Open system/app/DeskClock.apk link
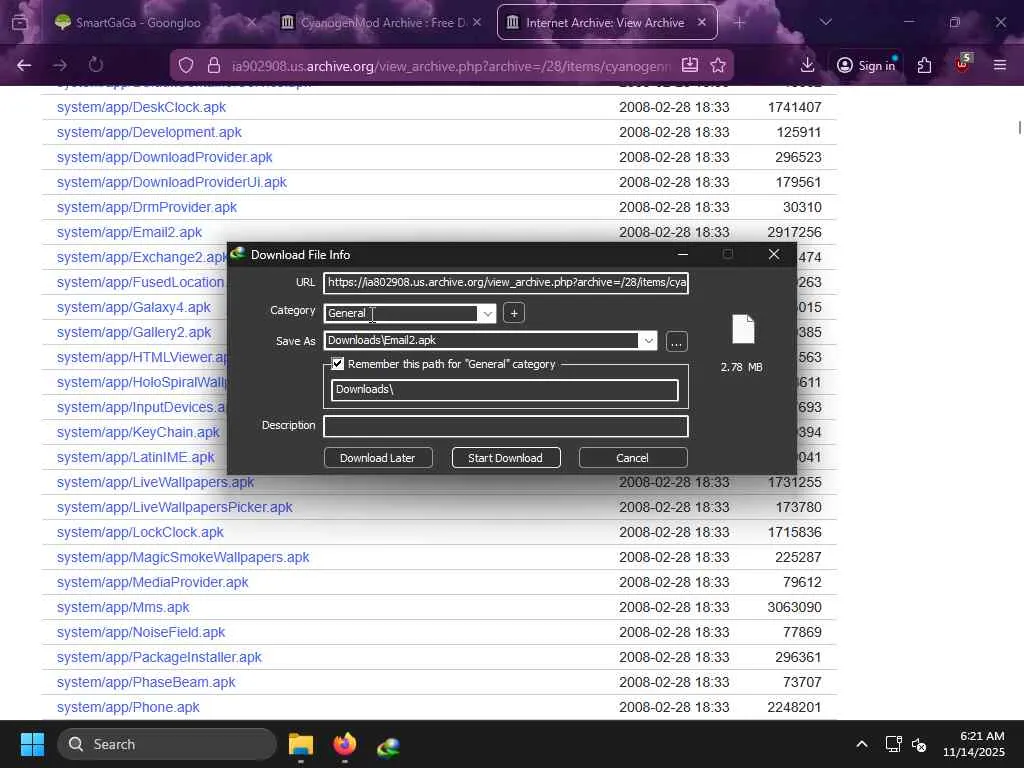This screenshot has height=768, width=1024. pos(141,107)
